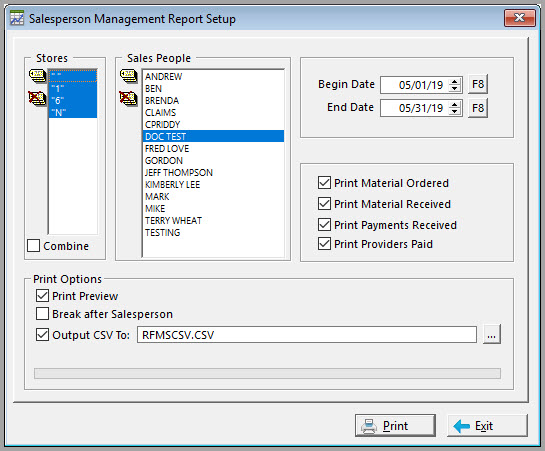This screenshot has height=451, width=545.
Task: Select MIKE in Sales People list
Action: [213, 208]
